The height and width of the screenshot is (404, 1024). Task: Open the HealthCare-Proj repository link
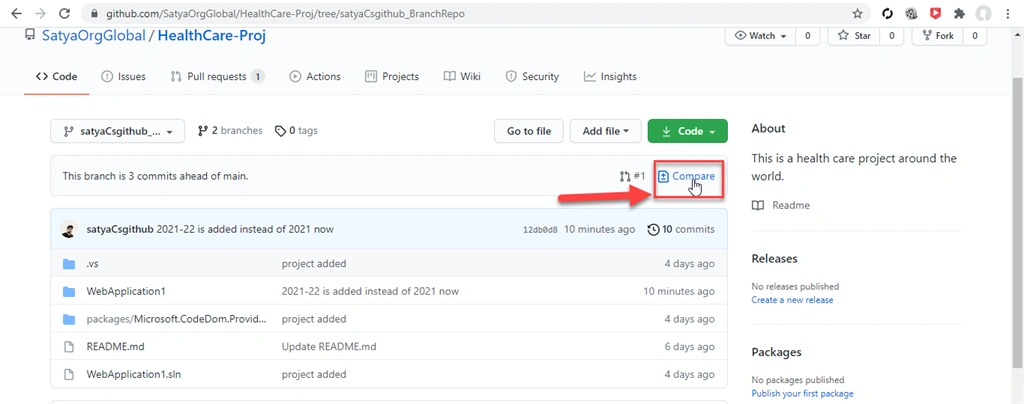click(x=212, y=36)
